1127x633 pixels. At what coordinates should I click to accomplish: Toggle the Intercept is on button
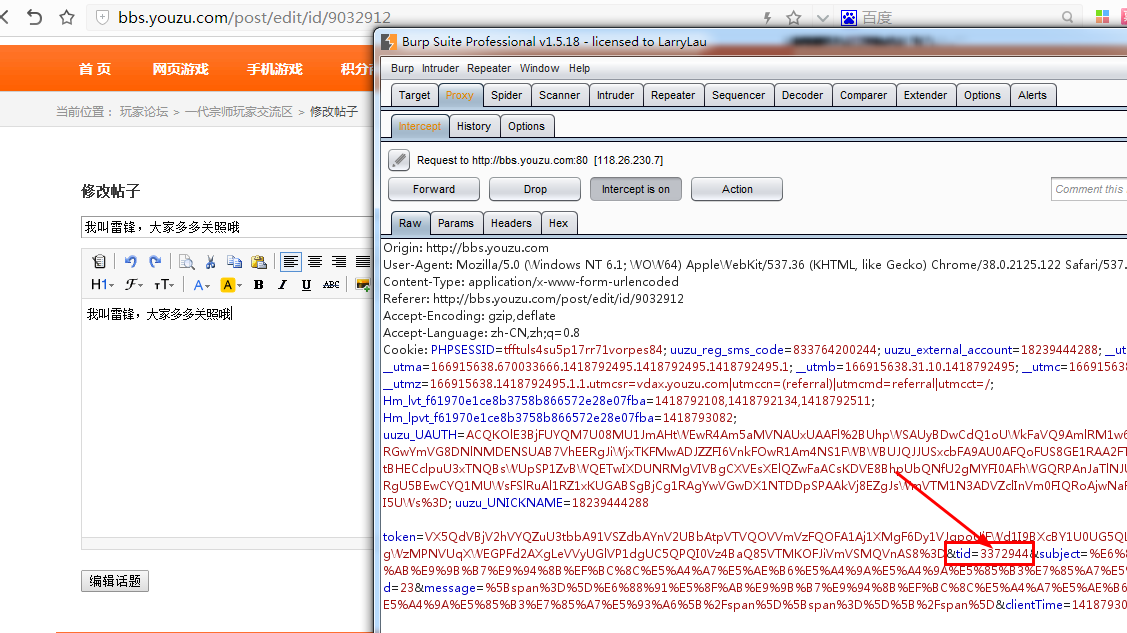pos(635,189)
